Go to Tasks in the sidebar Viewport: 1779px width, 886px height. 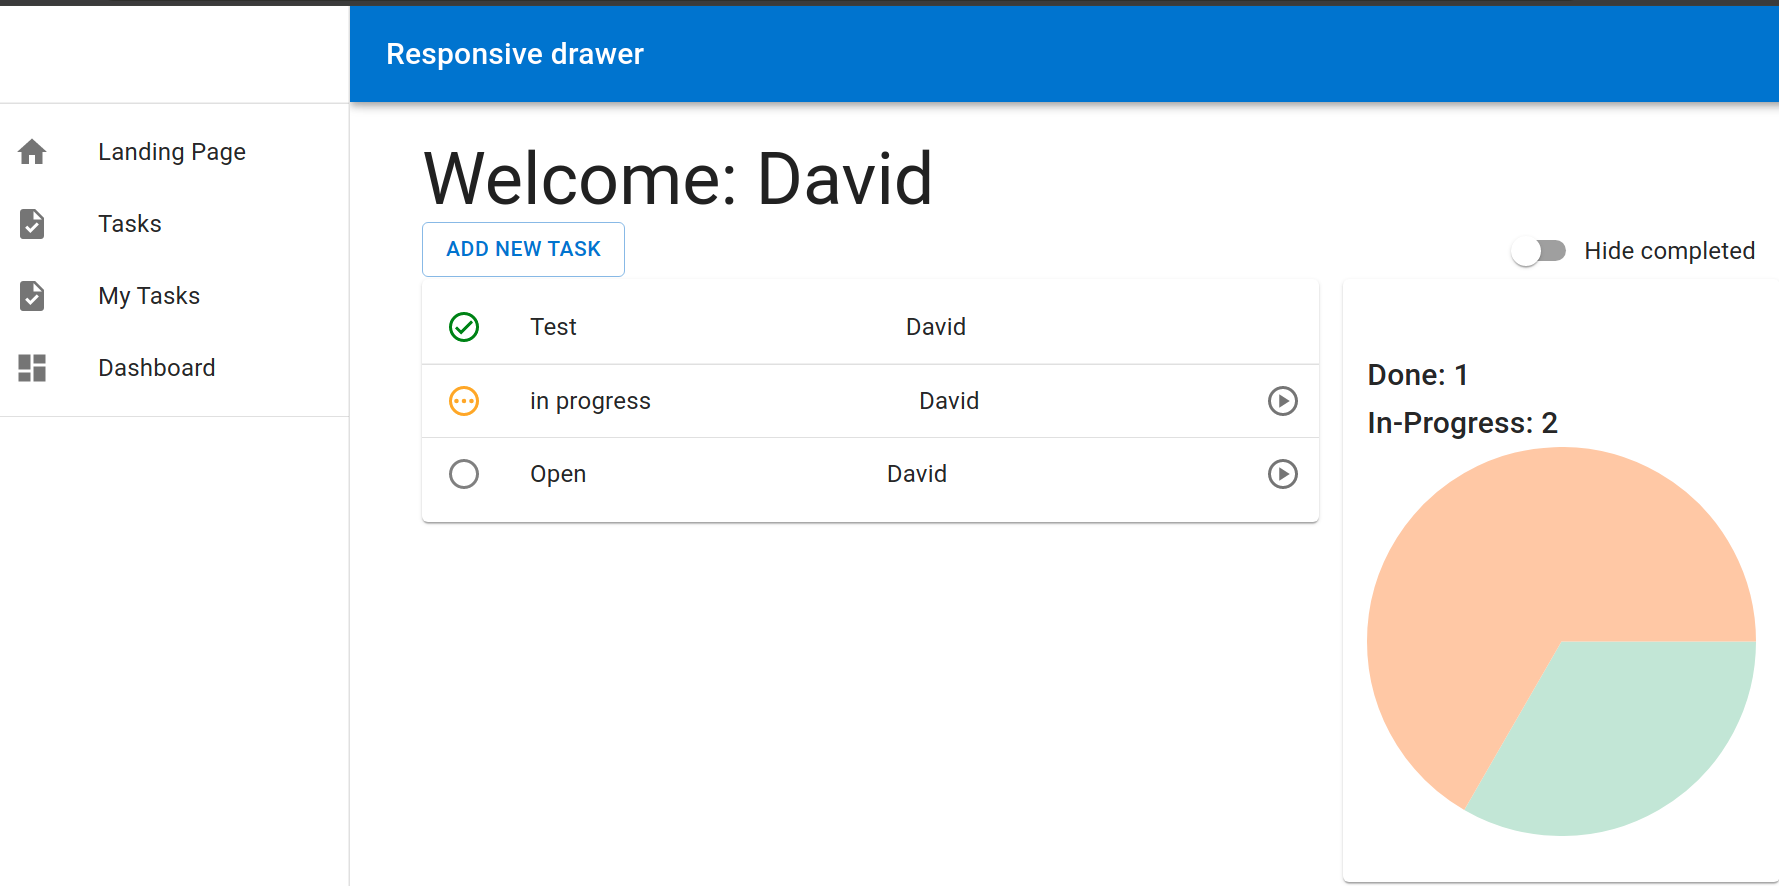click(174, 224)
